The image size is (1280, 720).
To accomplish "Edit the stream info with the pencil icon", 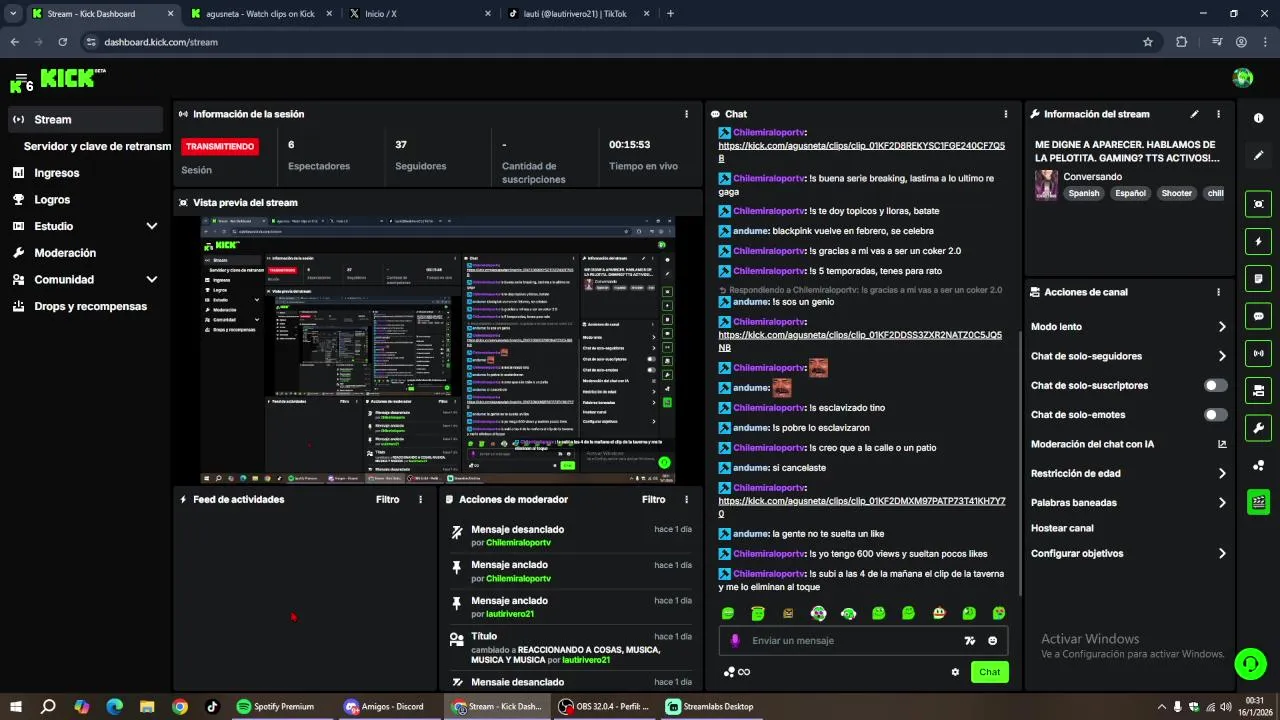I will 1194,114.
